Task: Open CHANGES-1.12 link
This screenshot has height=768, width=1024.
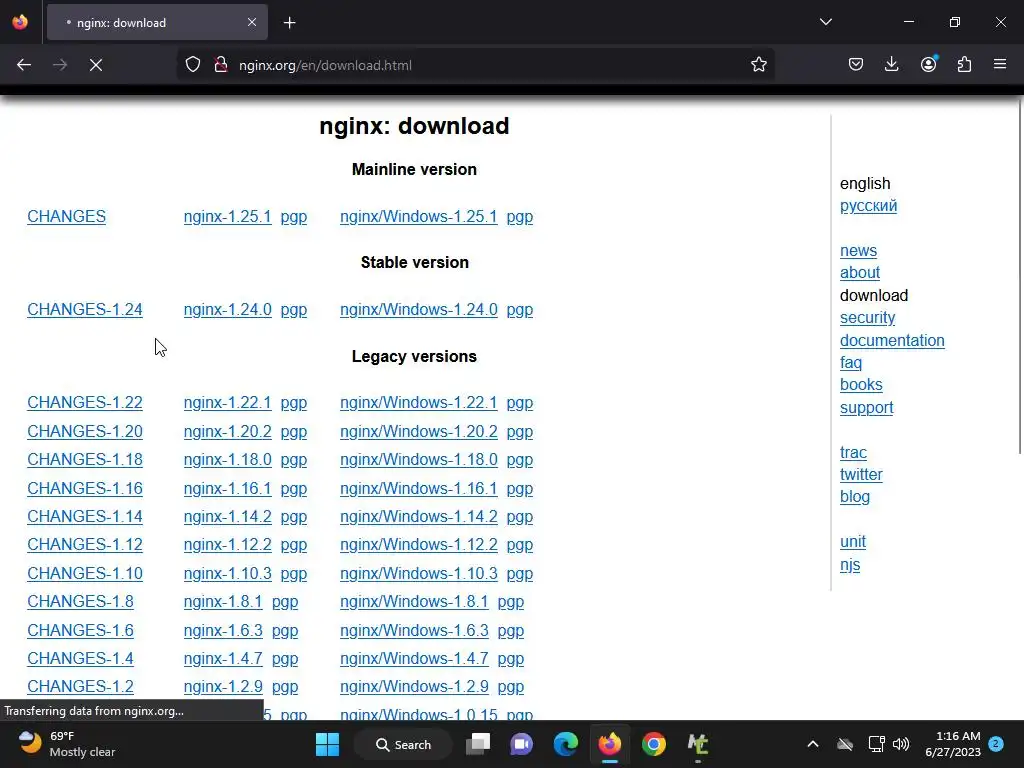Action: [85, 545]
